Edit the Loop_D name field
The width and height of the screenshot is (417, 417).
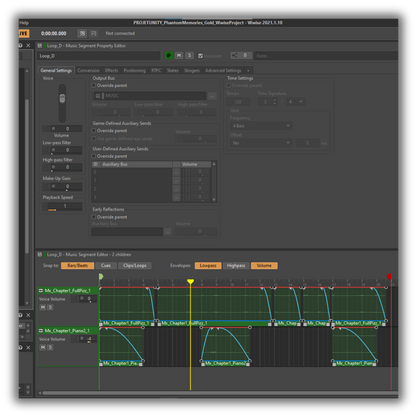pyautogui.click(x=99, y=56)
